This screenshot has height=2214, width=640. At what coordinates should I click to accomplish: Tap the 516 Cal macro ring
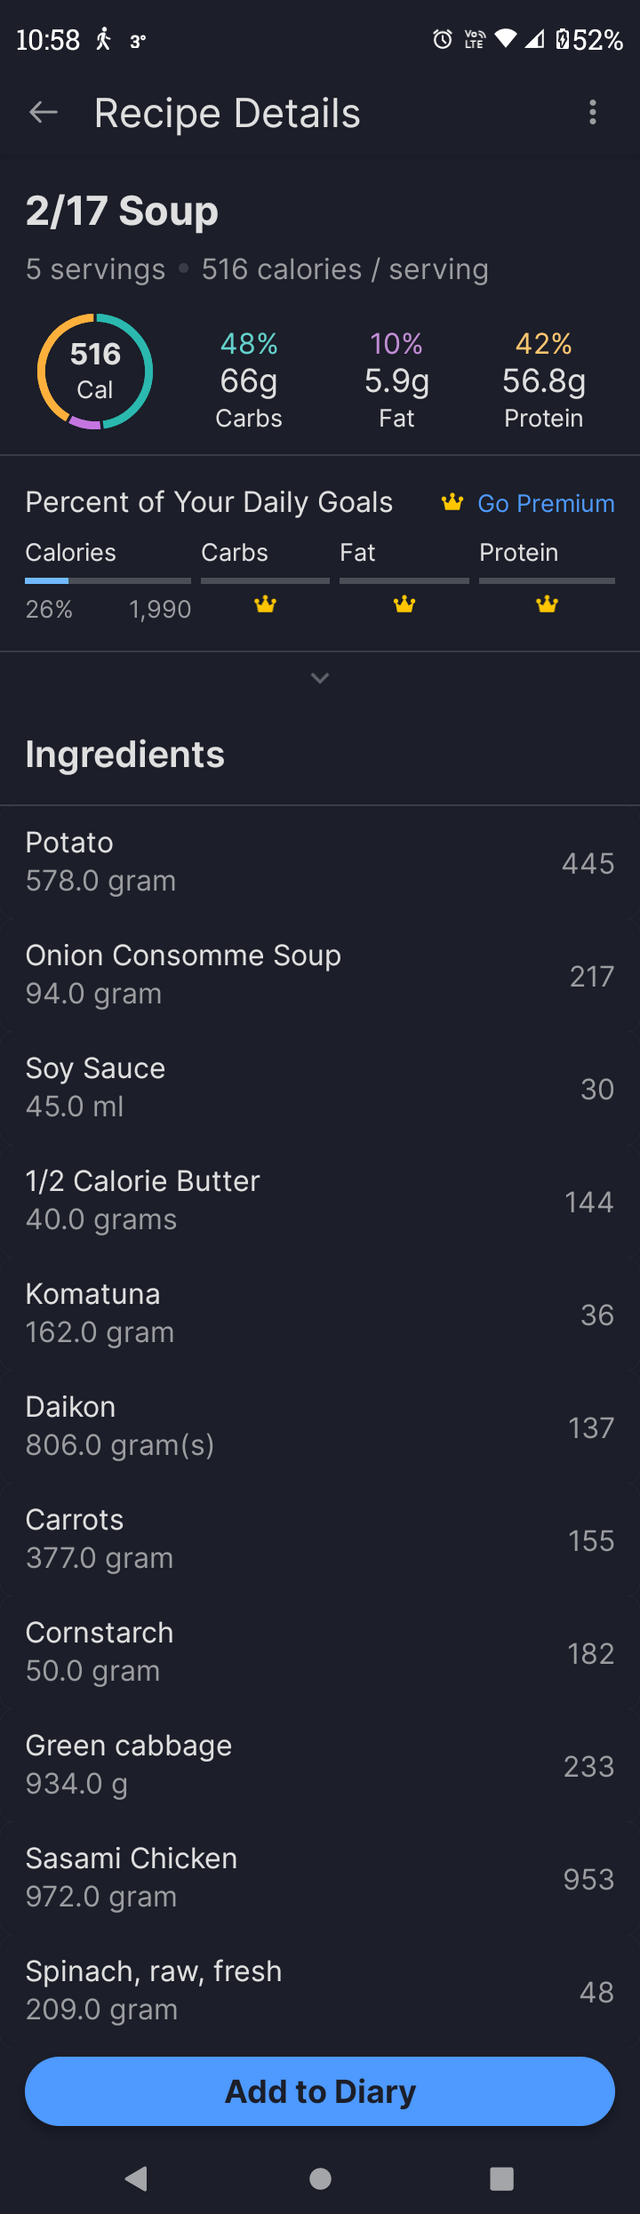tap(95, 371)
